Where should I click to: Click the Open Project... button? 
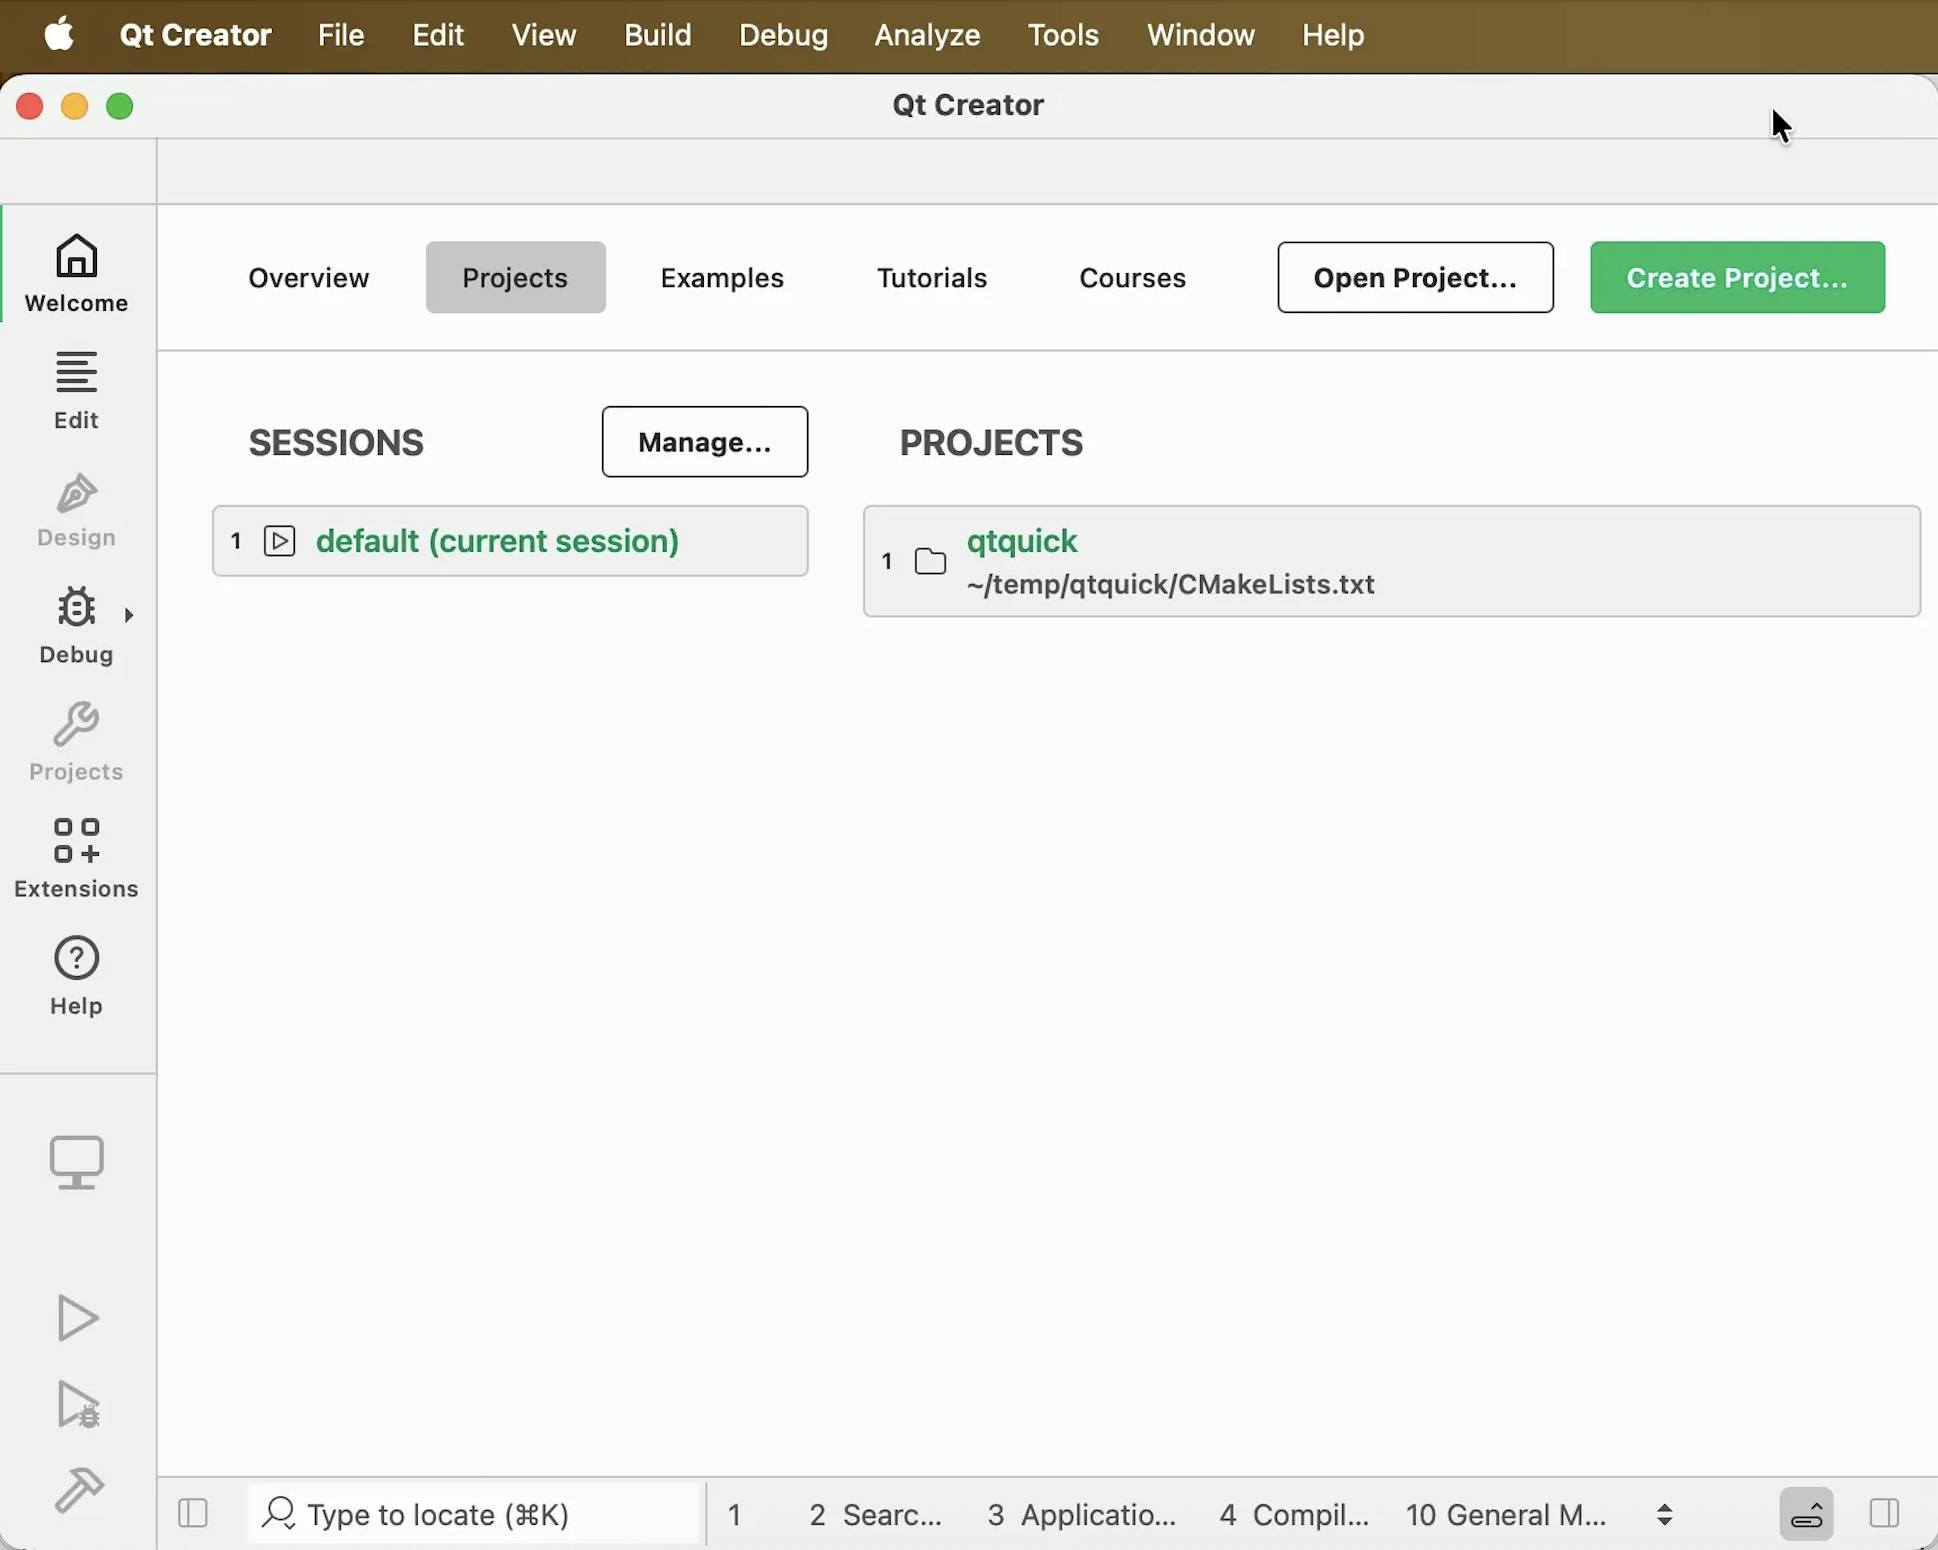pos(1415,278)
